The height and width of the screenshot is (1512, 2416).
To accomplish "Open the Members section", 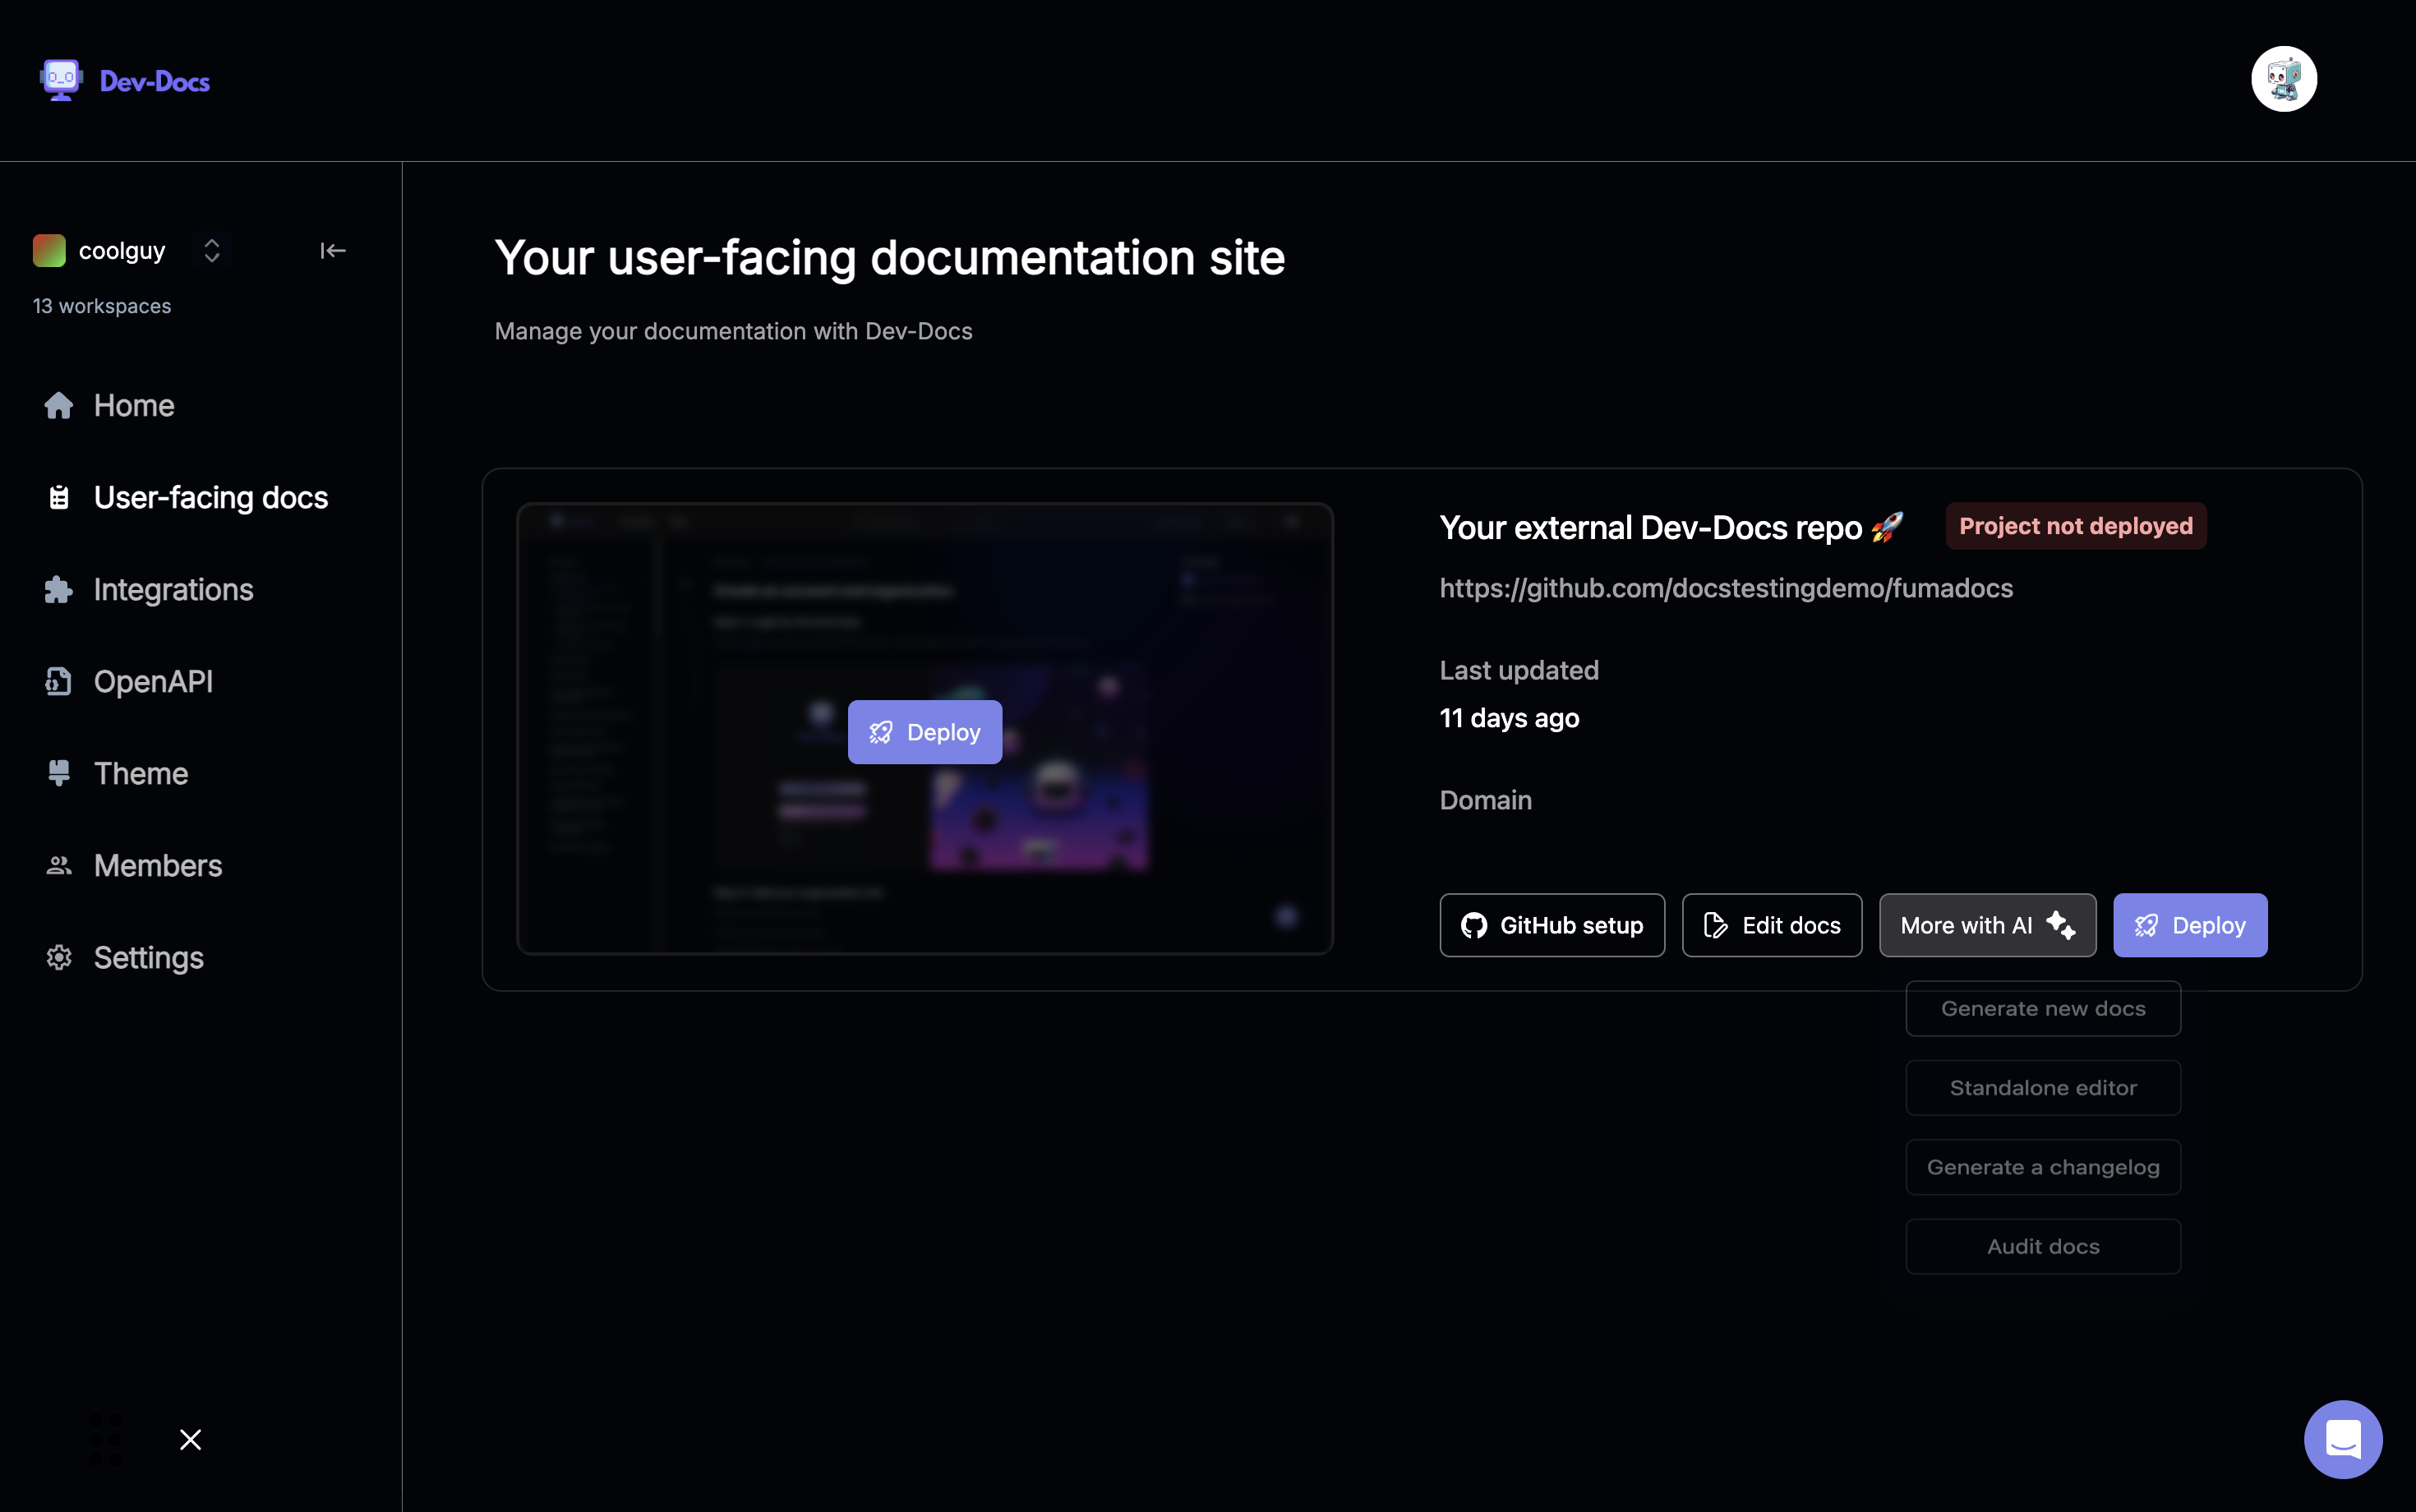I will [157, 865].
